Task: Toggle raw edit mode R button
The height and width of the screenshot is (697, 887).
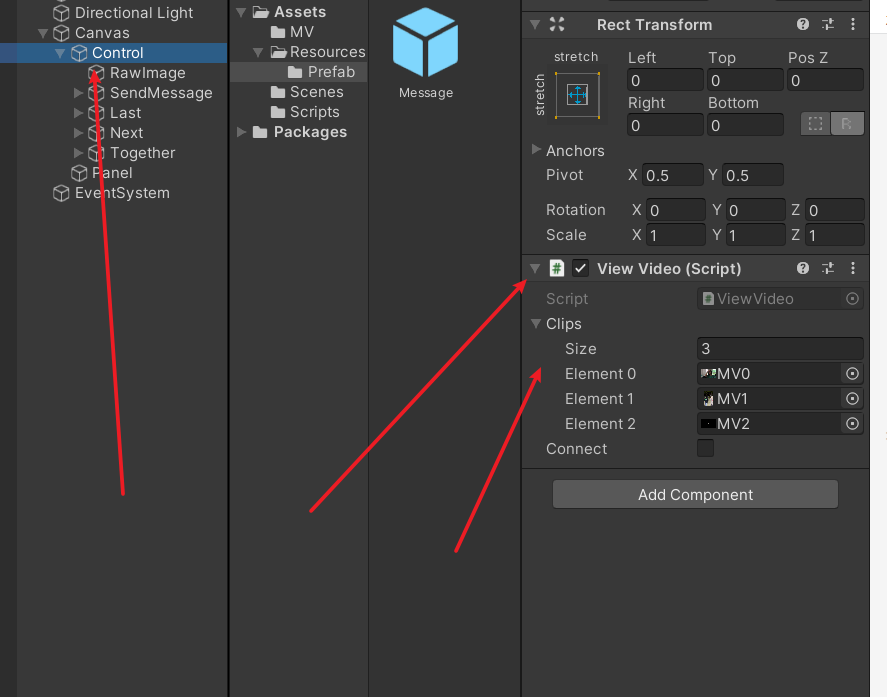Action: click(847, 124)
